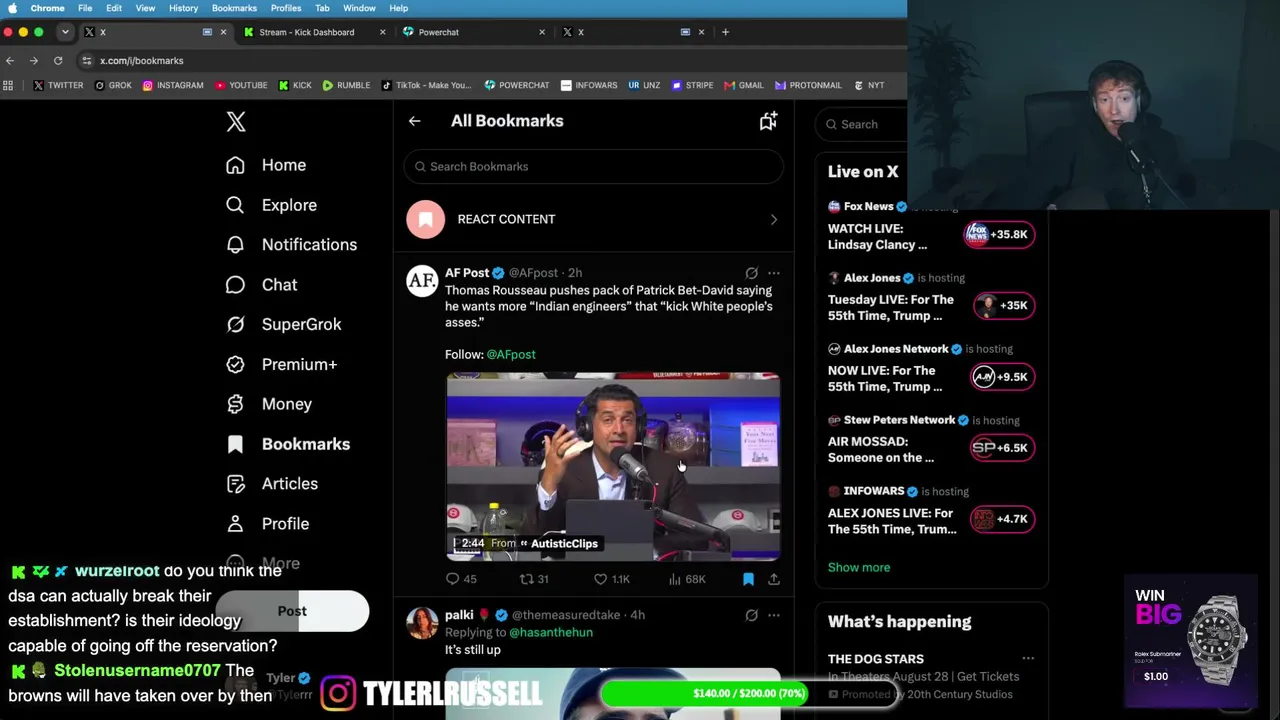Open options for THE DOG STARS trend
This screenshot has height=720, width=1280.
click(1028, 659)
